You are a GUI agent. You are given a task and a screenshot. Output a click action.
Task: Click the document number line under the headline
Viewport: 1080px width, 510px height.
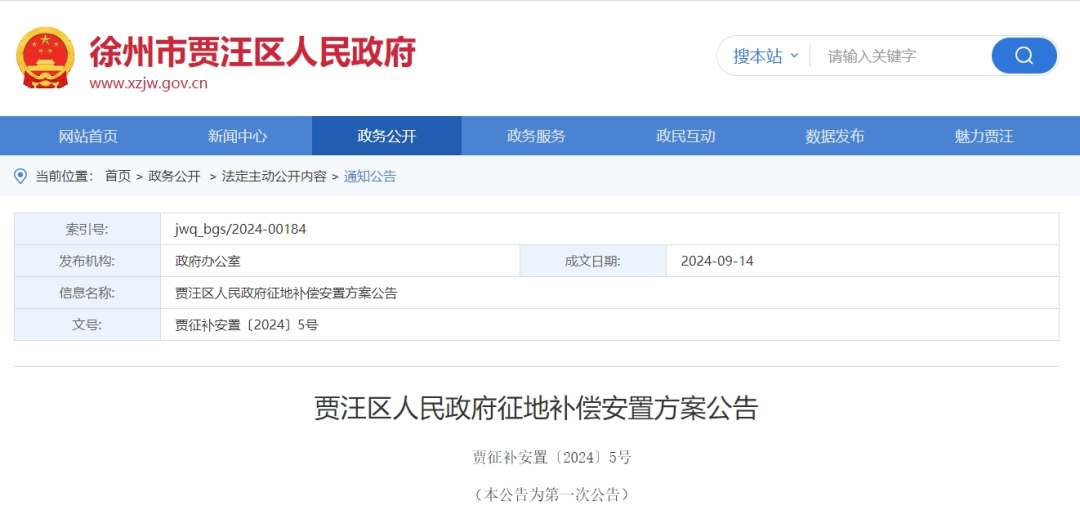coord(552,457)
